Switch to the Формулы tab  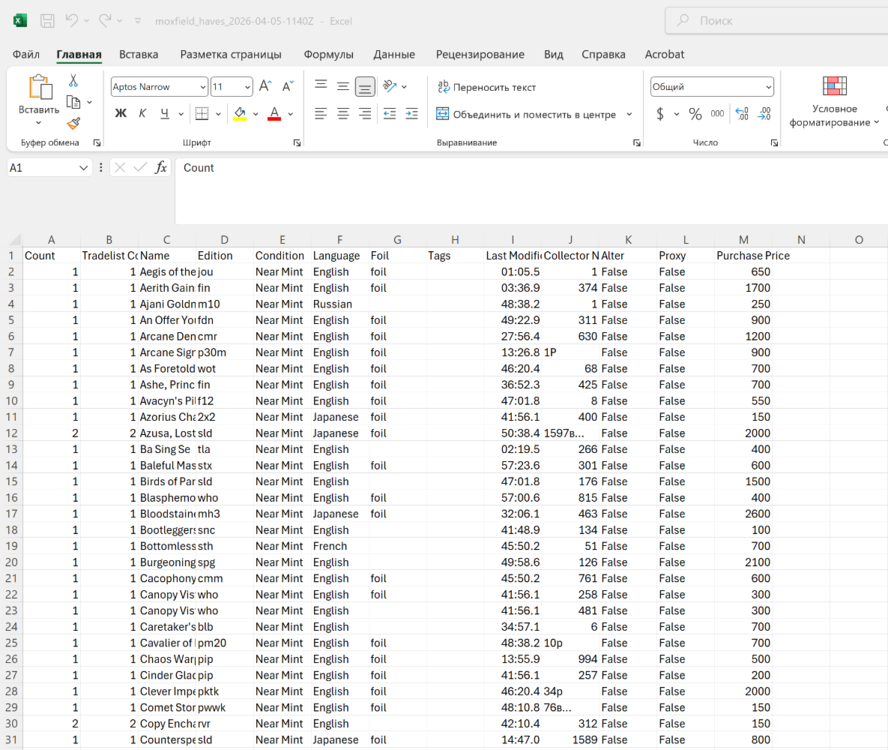coord(328,54)
